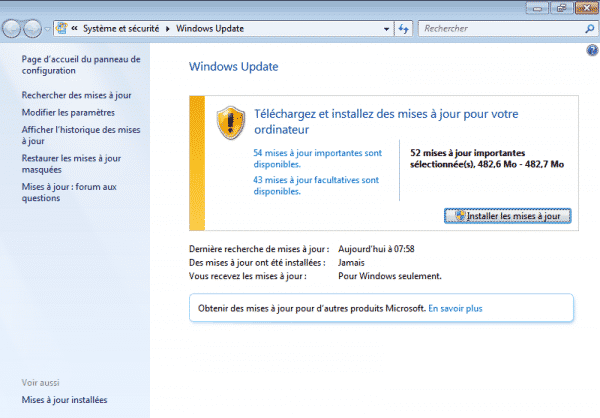This screenshot has height=418, width=600.
Task: Open Modifier les paramètres
Action: pos(68,113)
